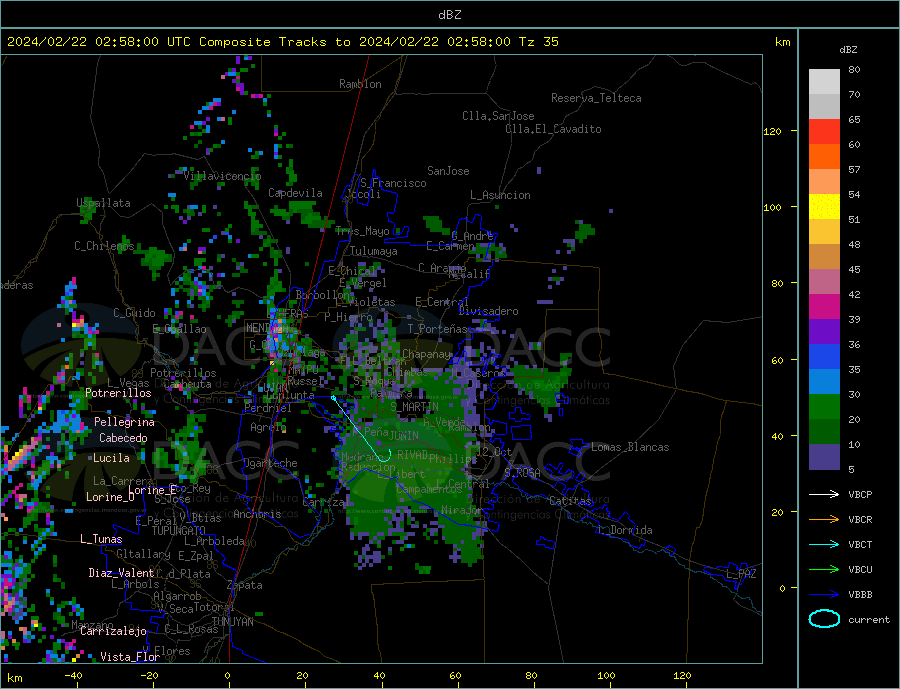Click the Clla.SanJose map label
This screenshot has width=900, height=689.
[498, 116]
